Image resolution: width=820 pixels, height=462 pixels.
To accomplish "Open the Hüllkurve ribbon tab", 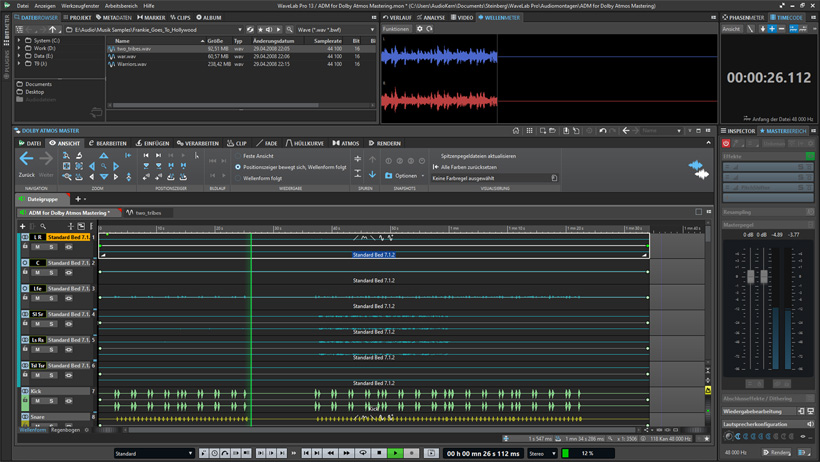I will pyautogui.click(x=305, y=143).
